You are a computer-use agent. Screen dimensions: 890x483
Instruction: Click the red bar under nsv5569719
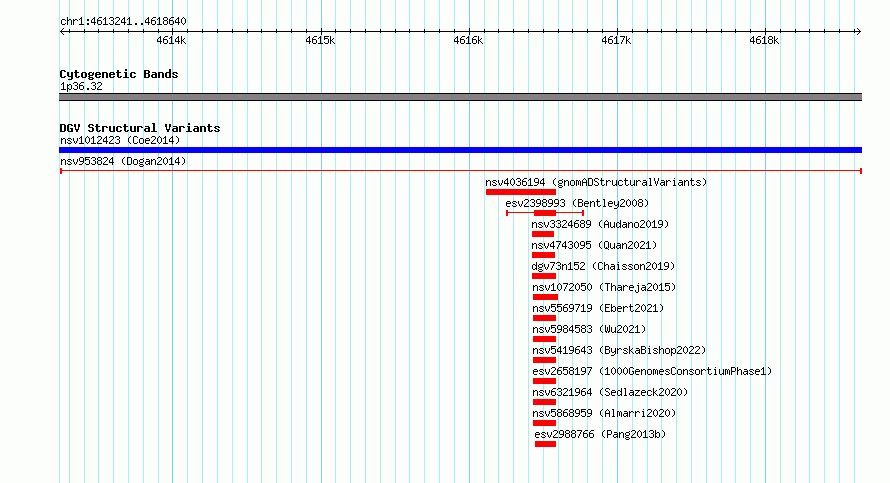pyautogui.click(x=544, y=318)
